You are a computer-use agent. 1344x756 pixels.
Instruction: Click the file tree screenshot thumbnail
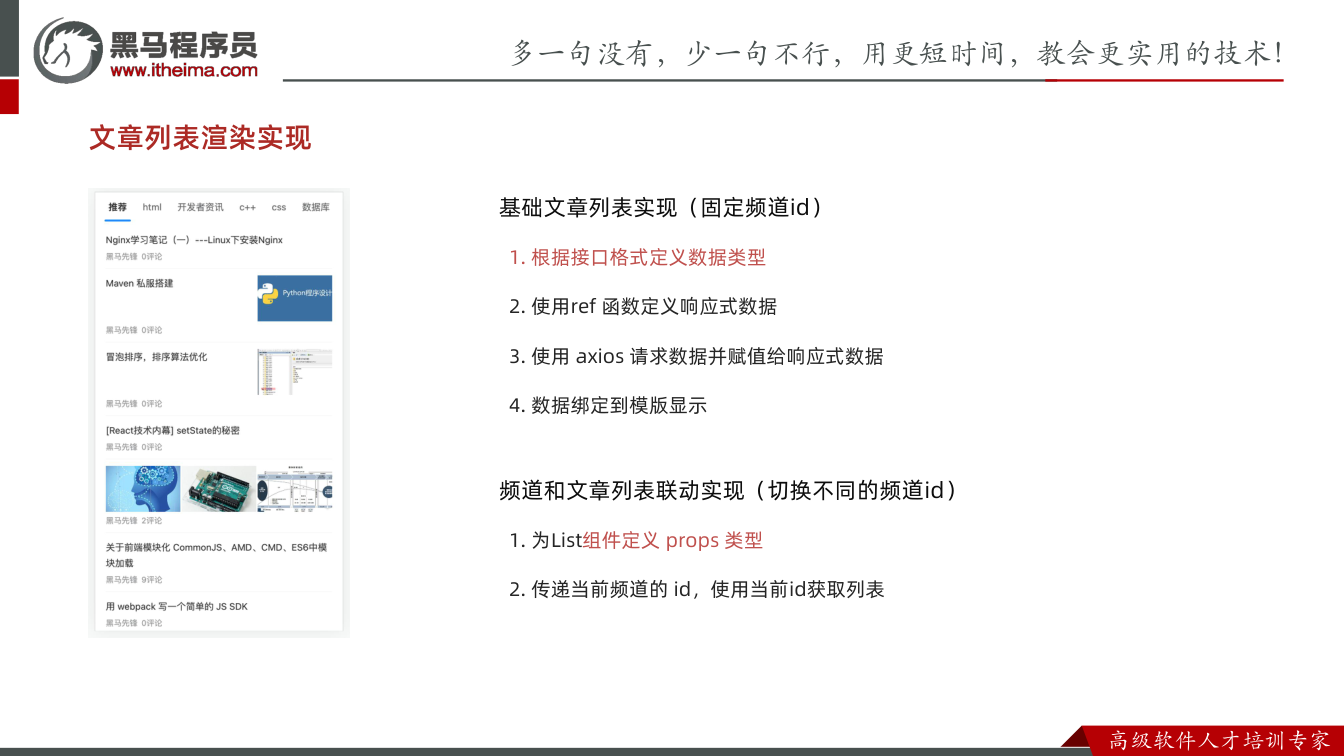point(294,371)
